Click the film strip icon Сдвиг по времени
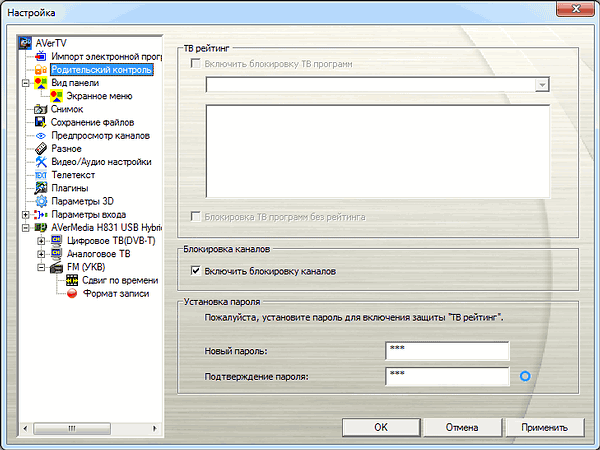Screen dimensions: 600x450 tap(72, 280)
